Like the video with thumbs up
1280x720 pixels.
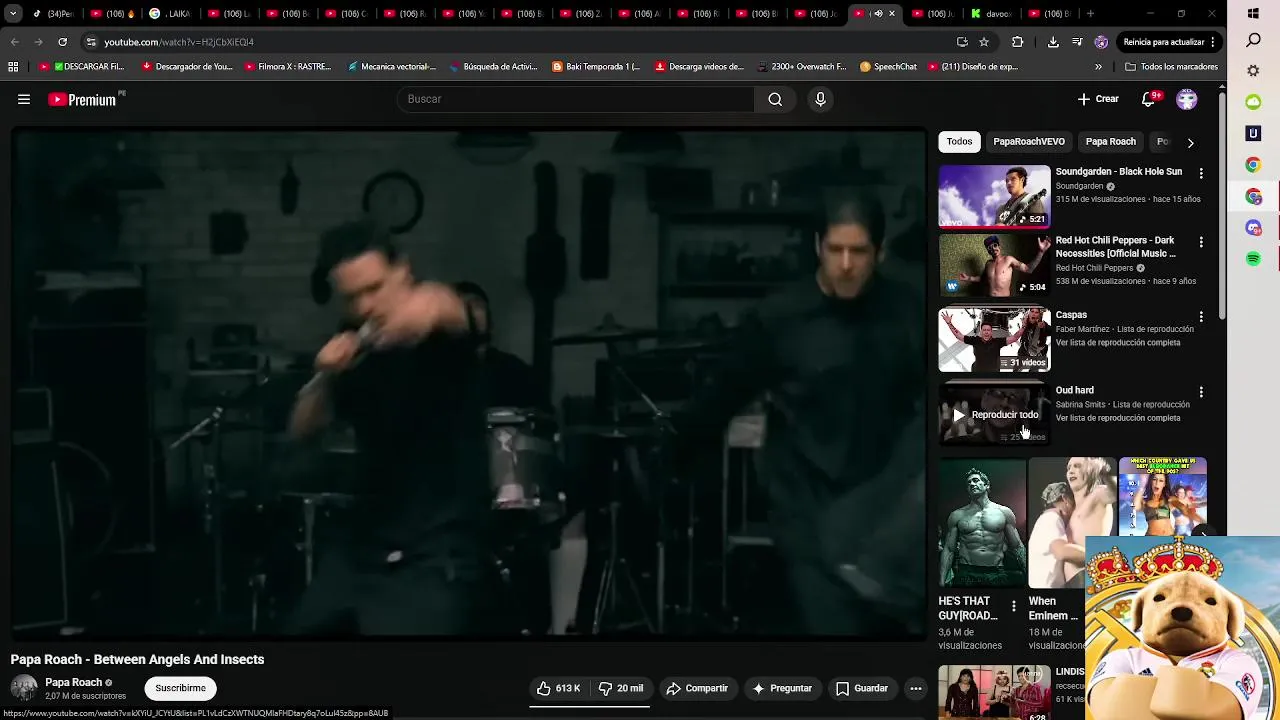558,688
